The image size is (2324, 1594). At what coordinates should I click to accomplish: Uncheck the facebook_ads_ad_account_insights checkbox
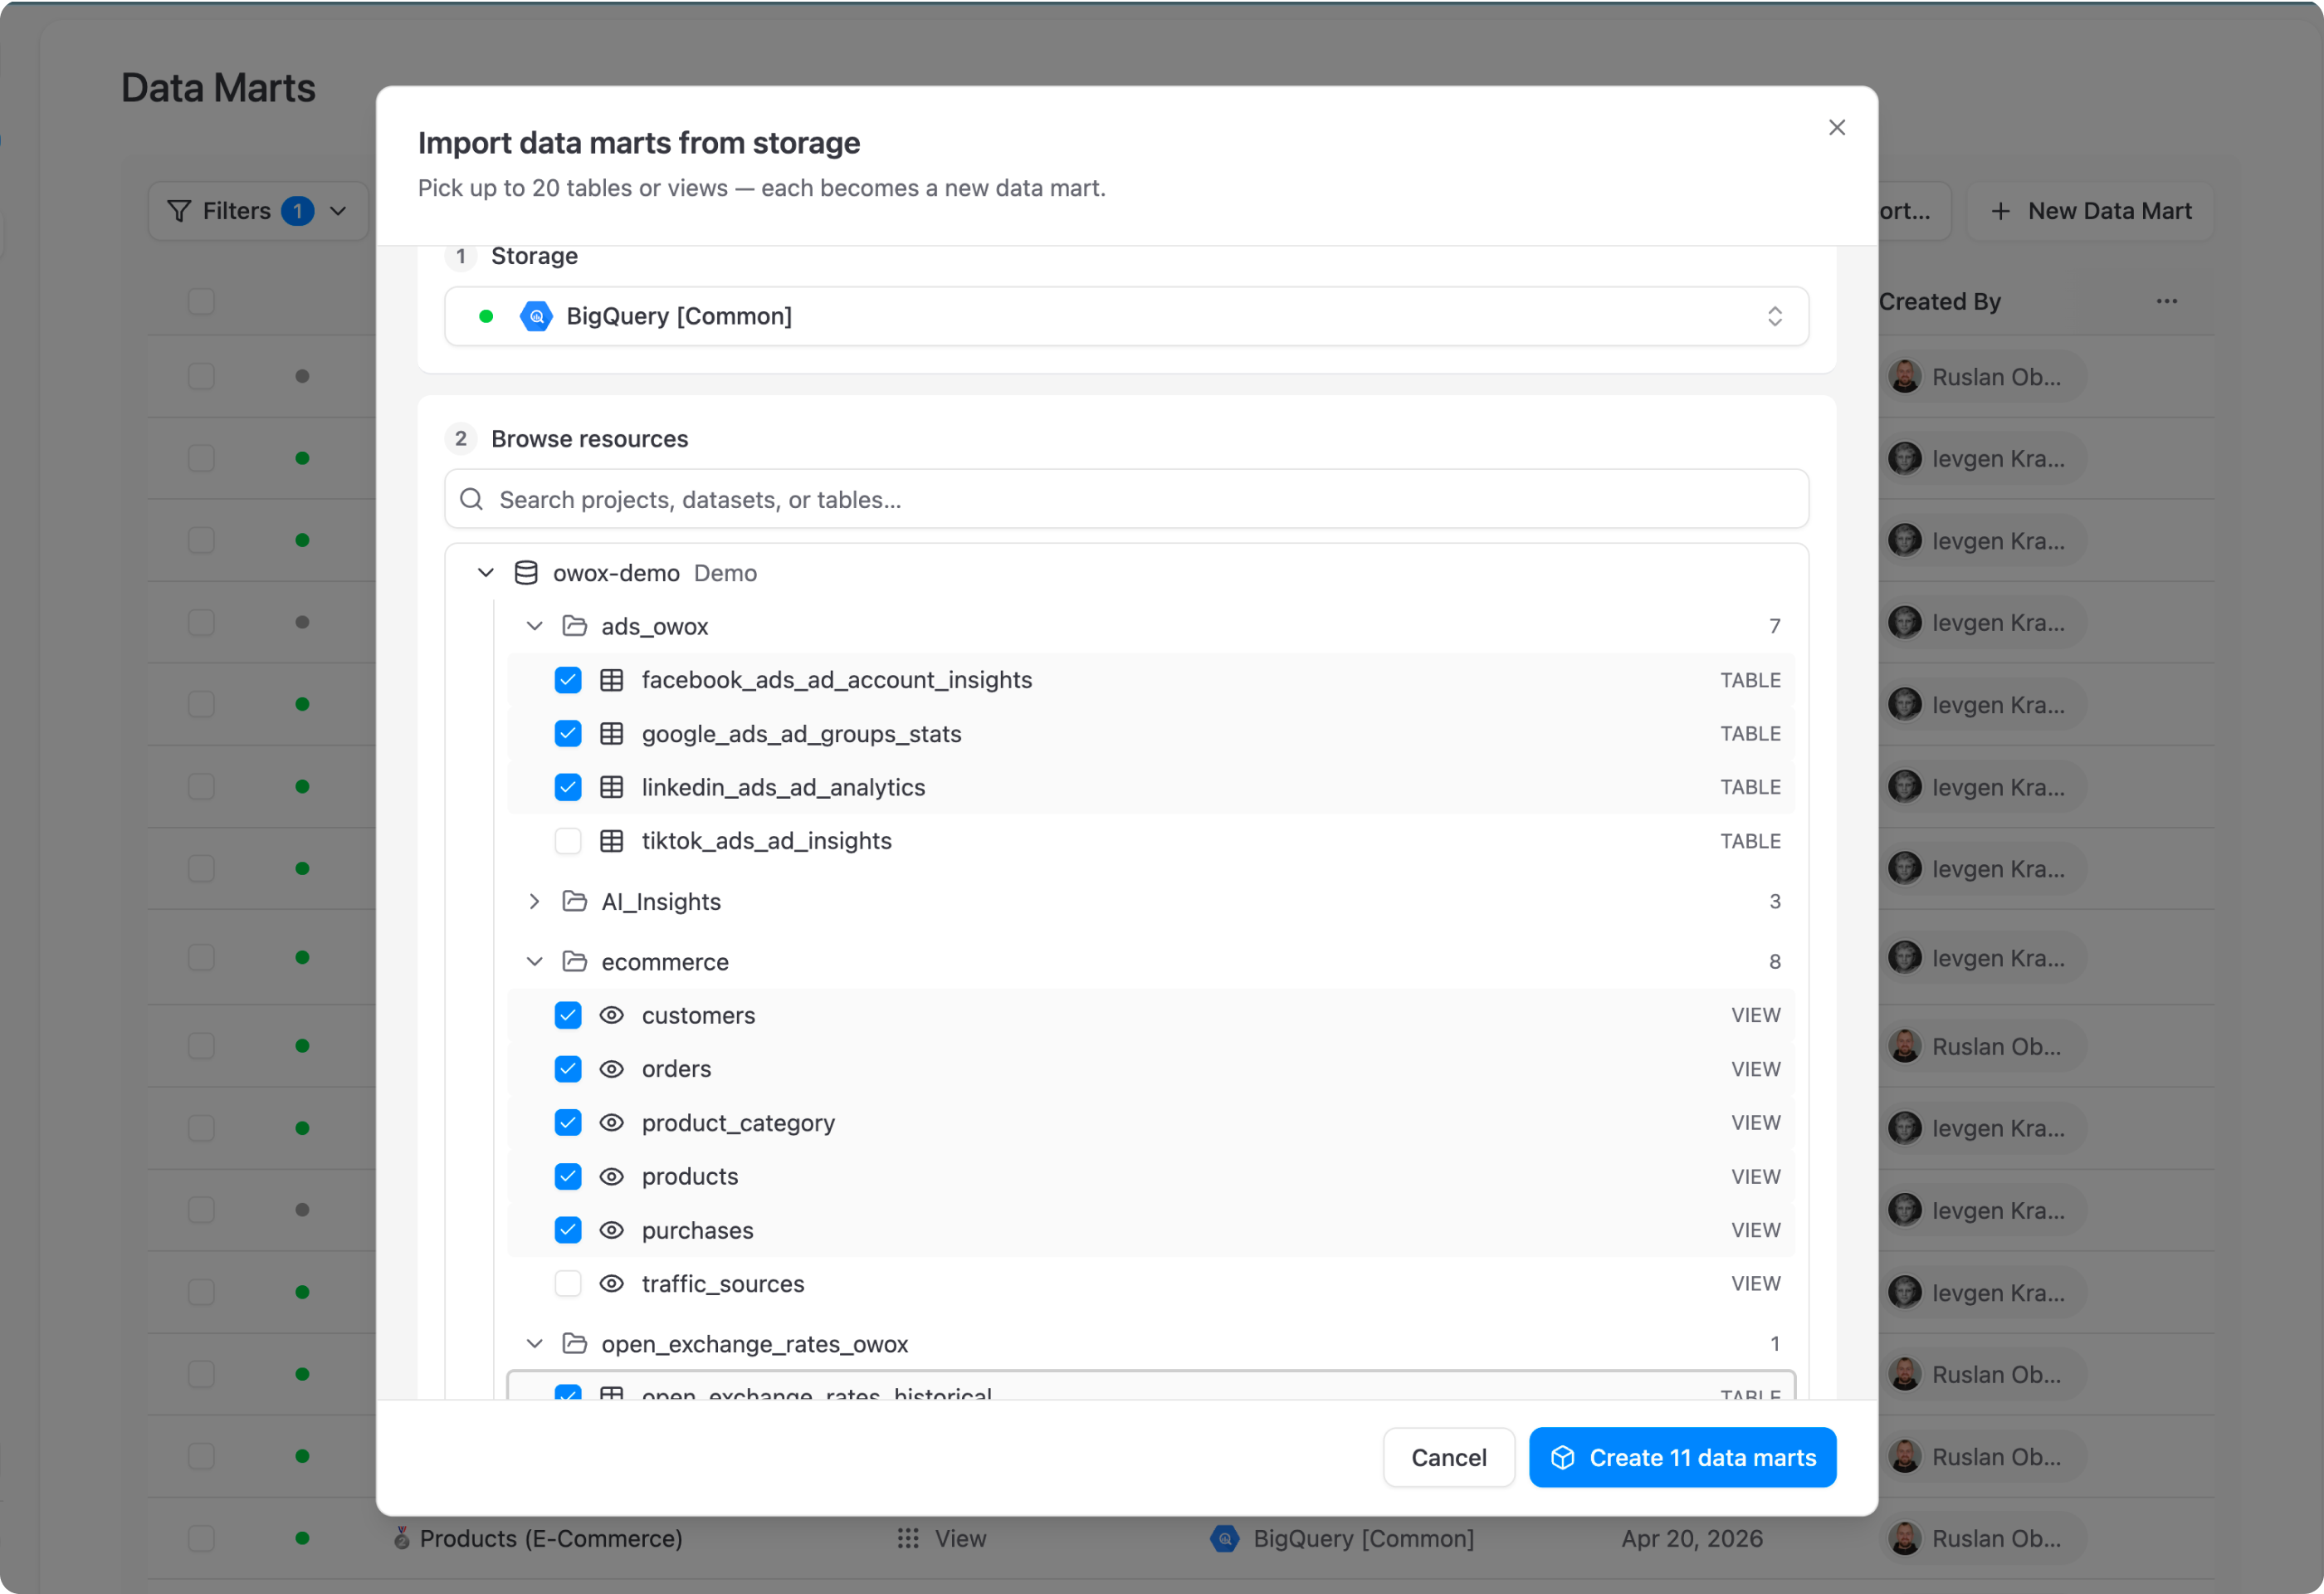568,680
